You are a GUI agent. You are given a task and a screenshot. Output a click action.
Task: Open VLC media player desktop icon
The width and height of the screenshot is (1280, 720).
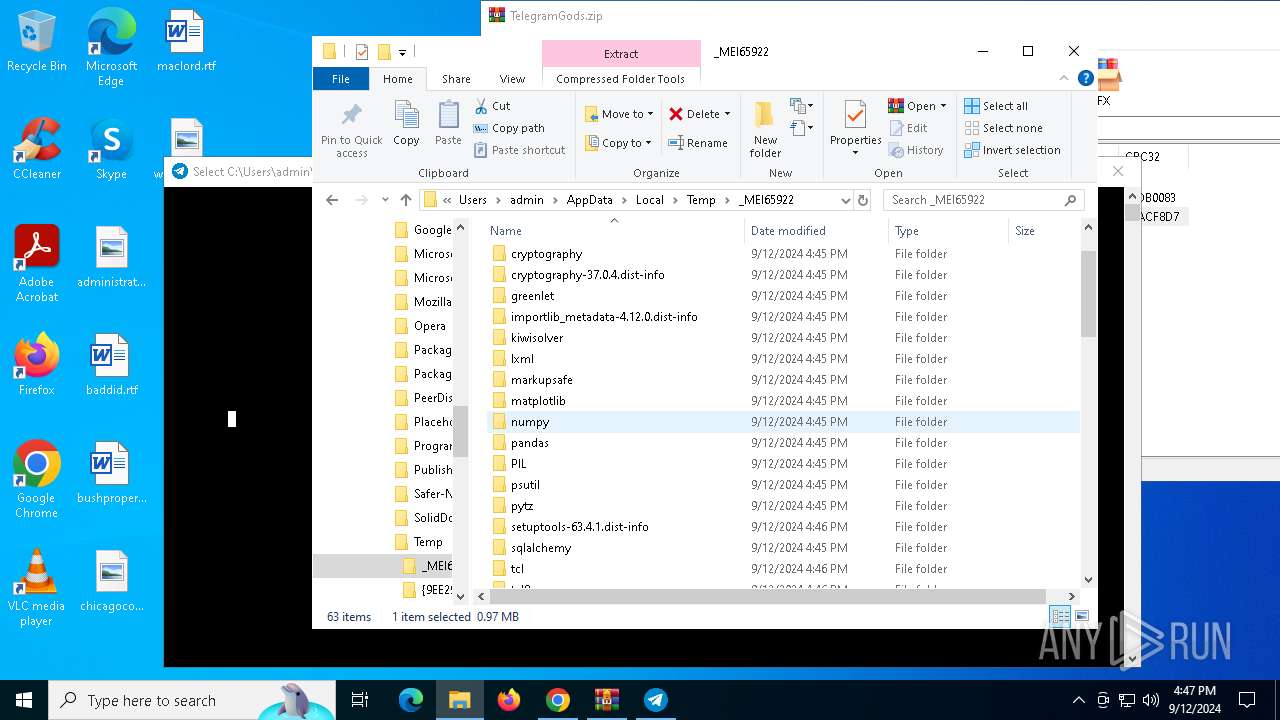[36, 588]
